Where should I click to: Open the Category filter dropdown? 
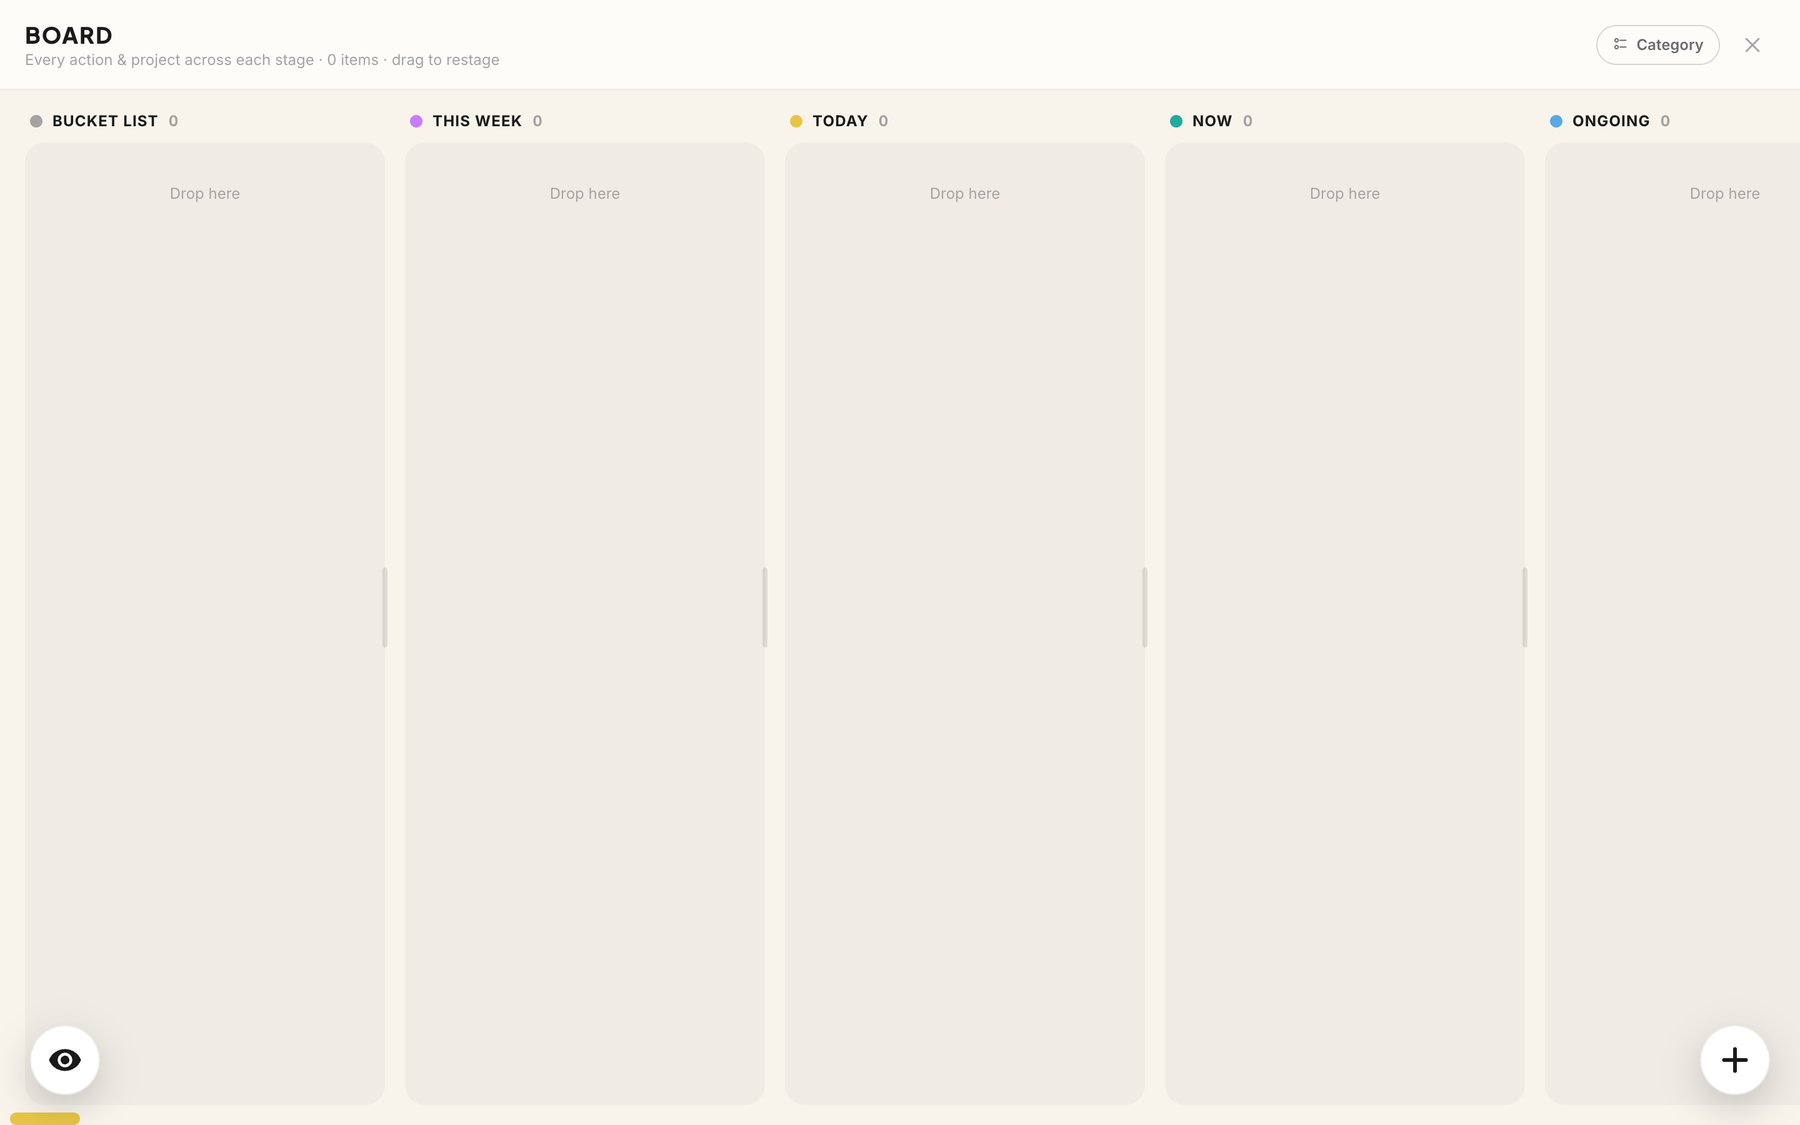pos(1658,45)
